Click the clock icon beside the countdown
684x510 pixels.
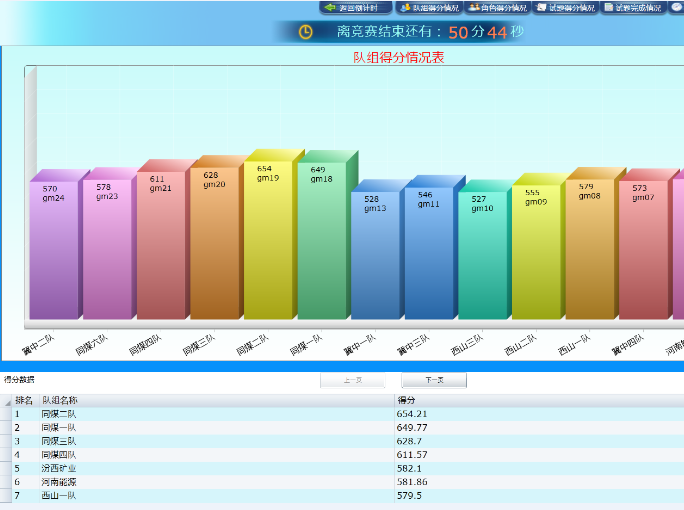tap(306, 32)
